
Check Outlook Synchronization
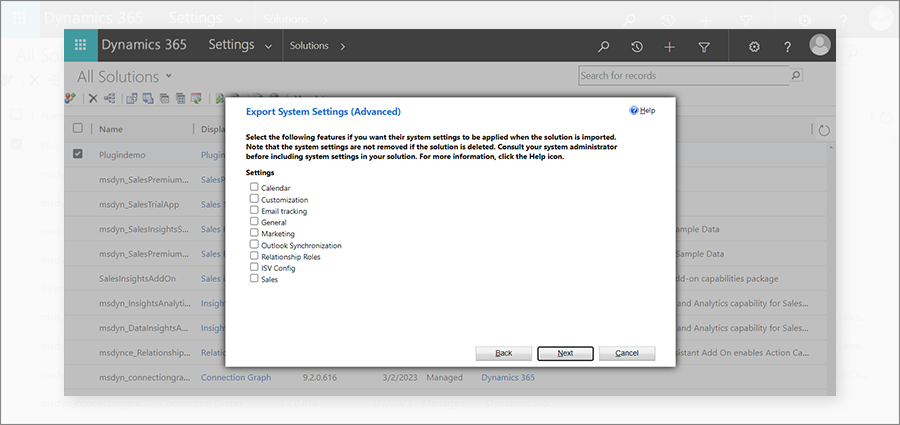point(254,244)
